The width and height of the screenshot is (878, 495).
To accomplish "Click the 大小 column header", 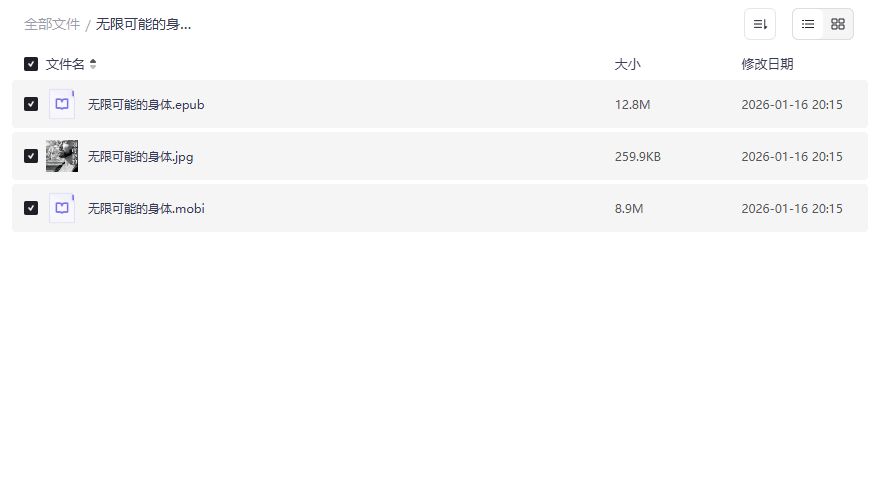I will click(x=627, y=64).
